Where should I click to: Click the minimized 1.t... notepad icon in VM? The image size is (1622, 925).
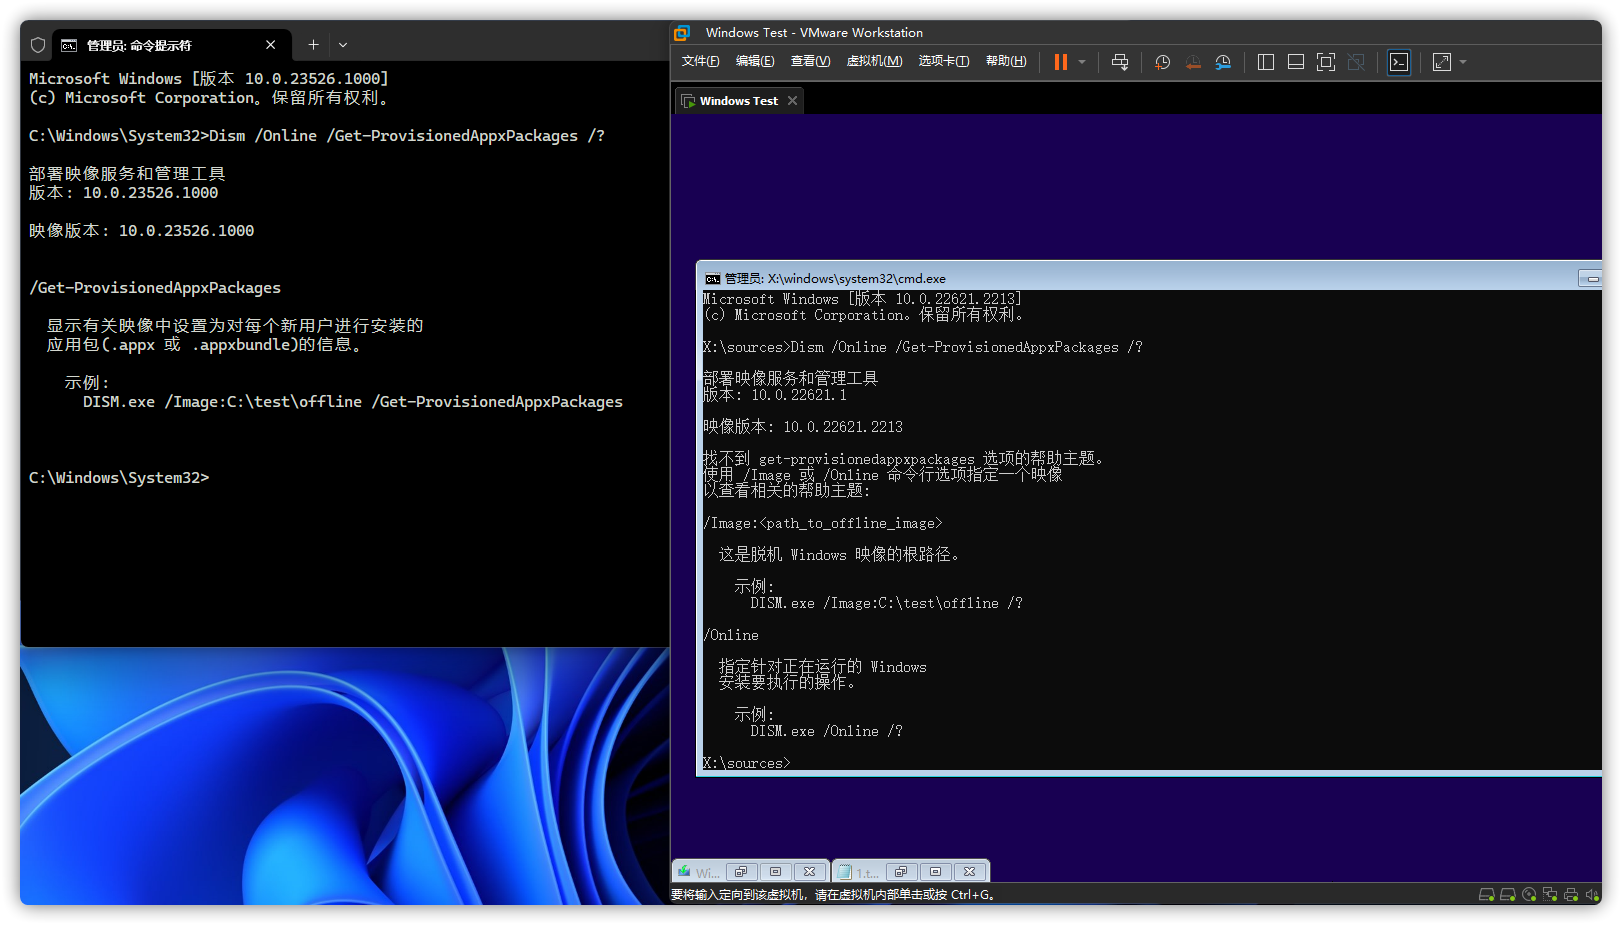(x=844, y=871)
